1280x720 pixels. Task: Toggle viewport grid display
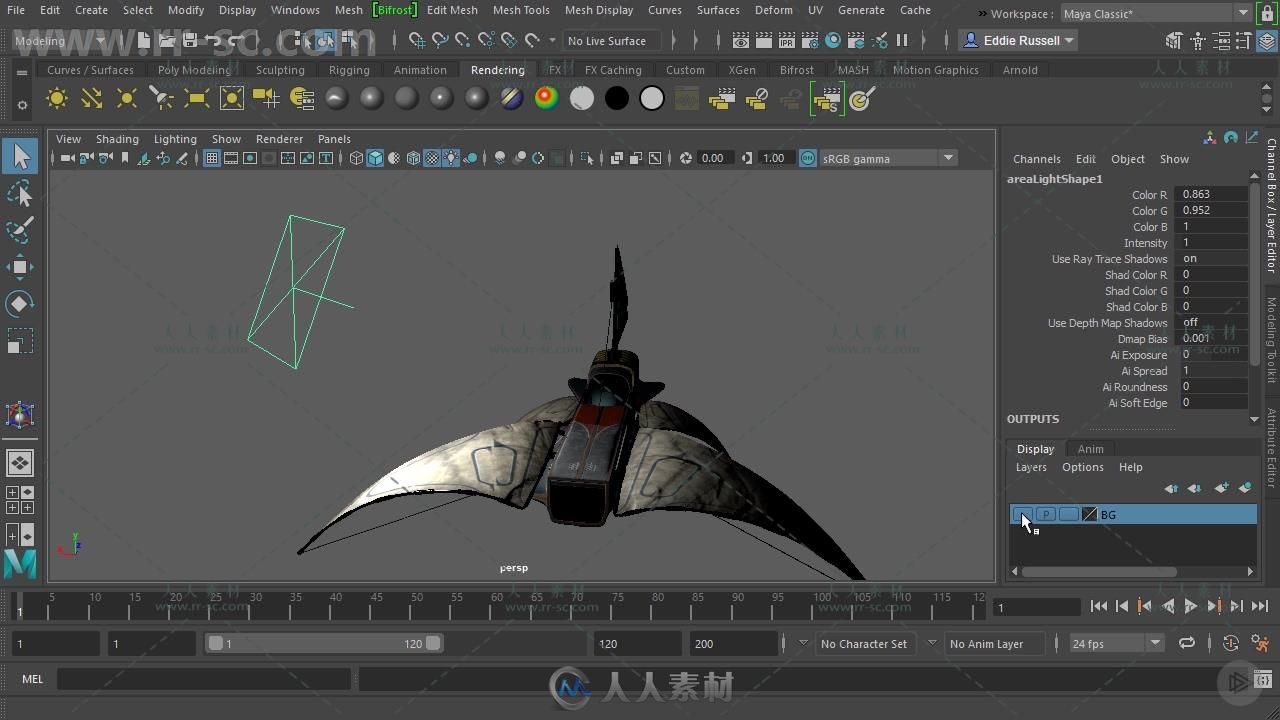[212, 158]
